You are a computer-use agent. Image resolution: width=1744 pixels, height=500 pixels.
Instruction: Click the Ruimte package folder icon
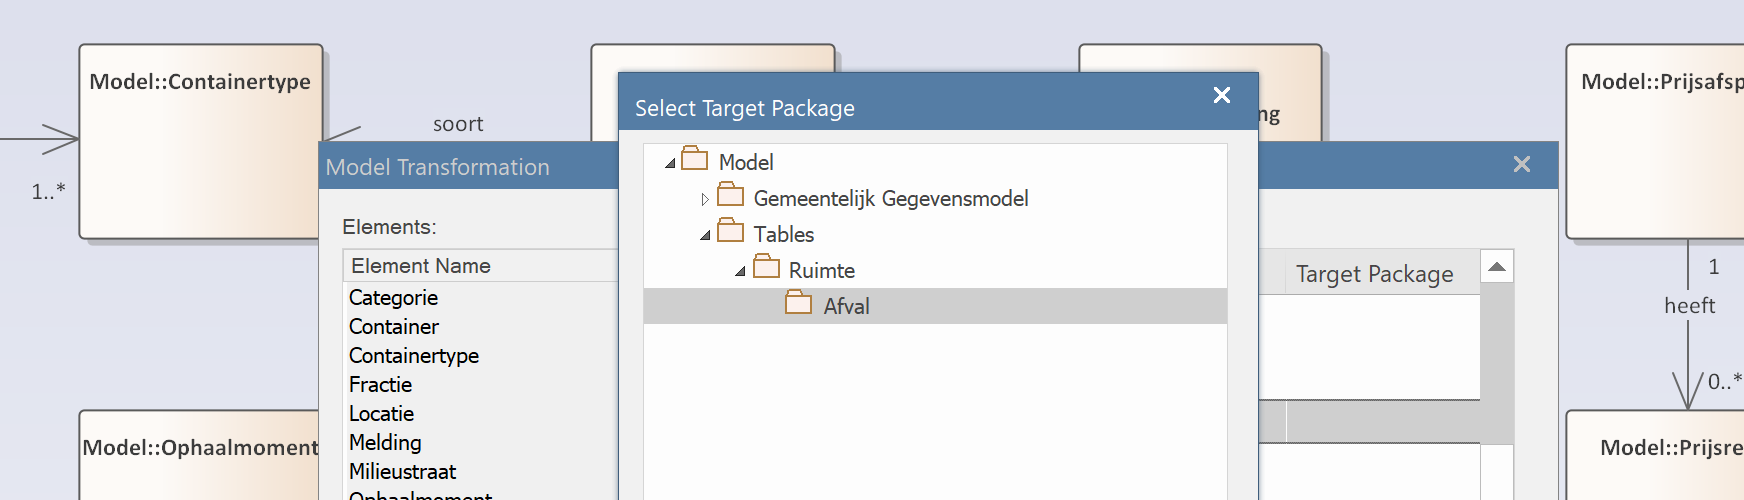(x=766, y=268)
